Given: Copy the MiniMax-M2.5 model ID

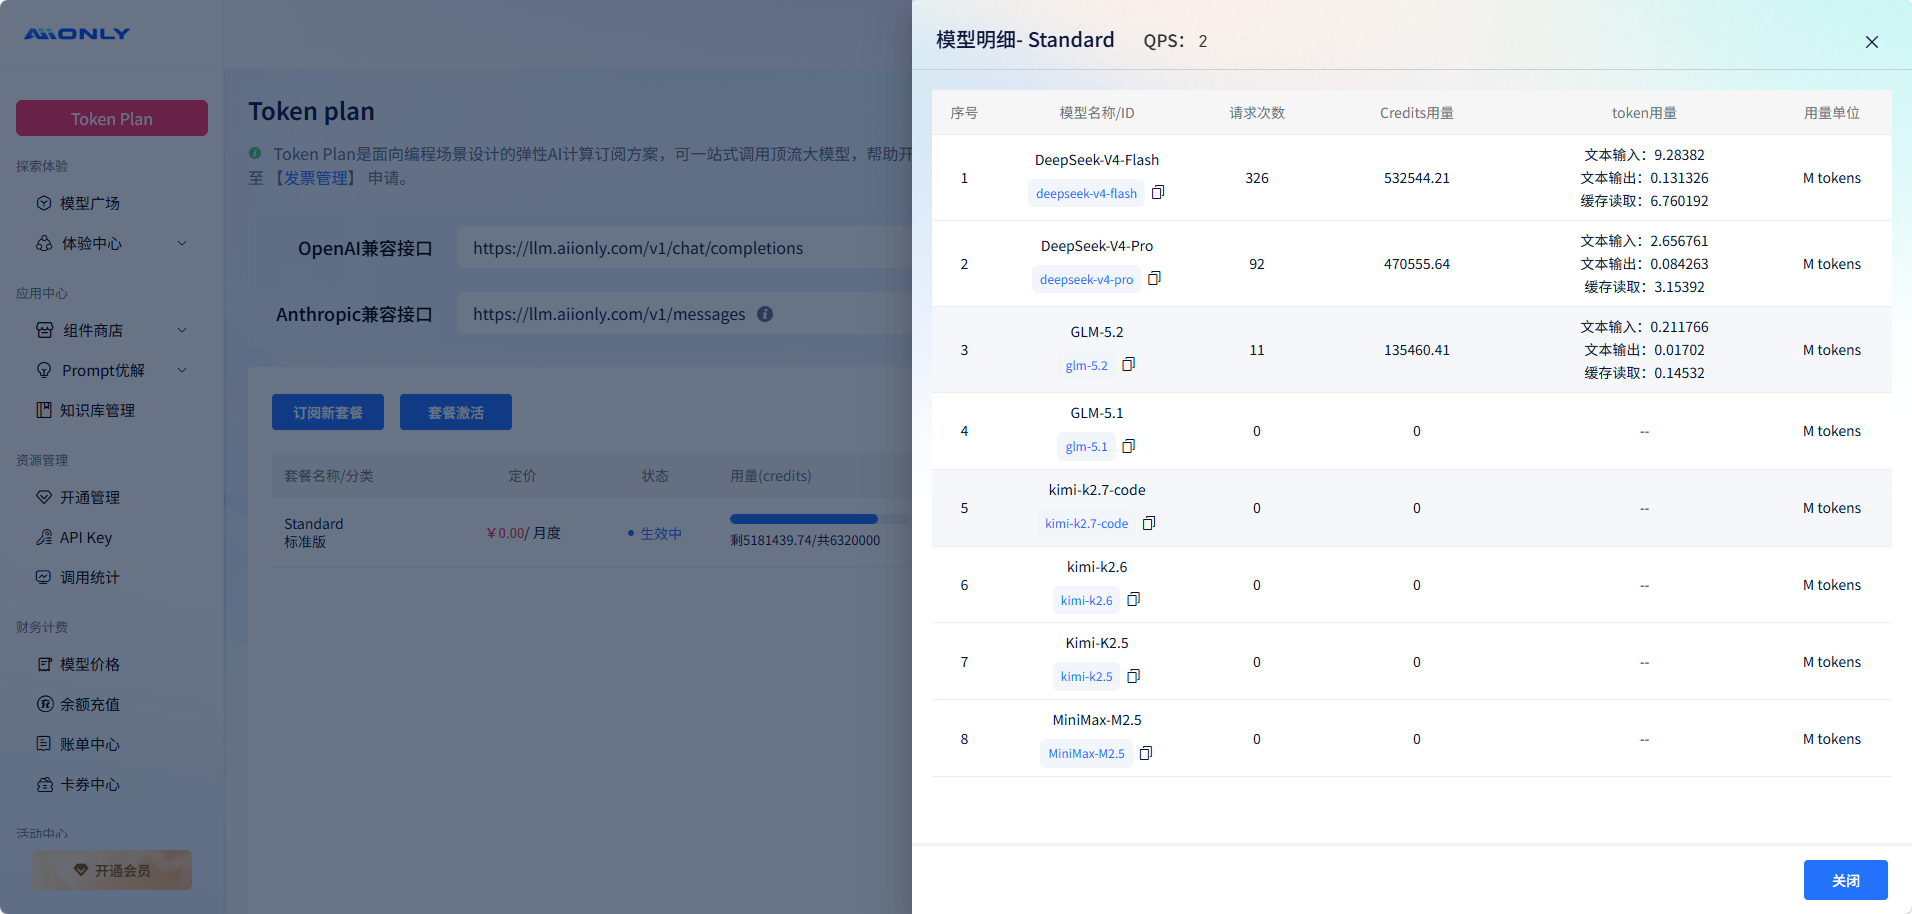Looking at the screenshot, I should coord(1146,753).
